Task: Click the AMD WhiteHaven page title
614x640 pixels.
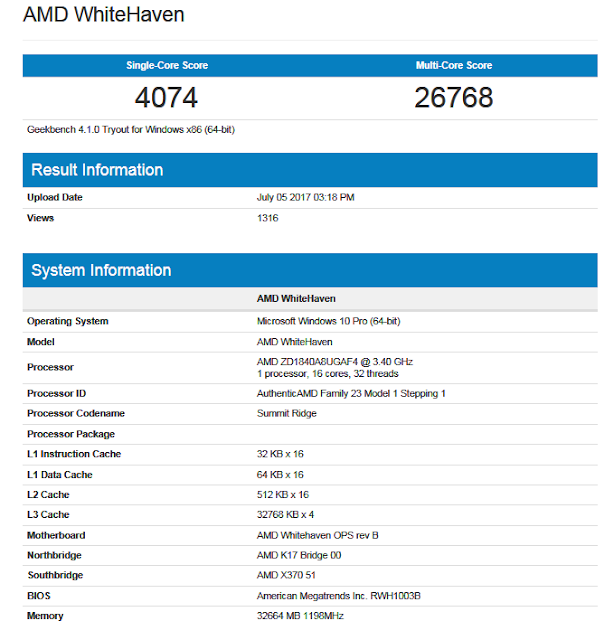Action: tap(104, 15)
